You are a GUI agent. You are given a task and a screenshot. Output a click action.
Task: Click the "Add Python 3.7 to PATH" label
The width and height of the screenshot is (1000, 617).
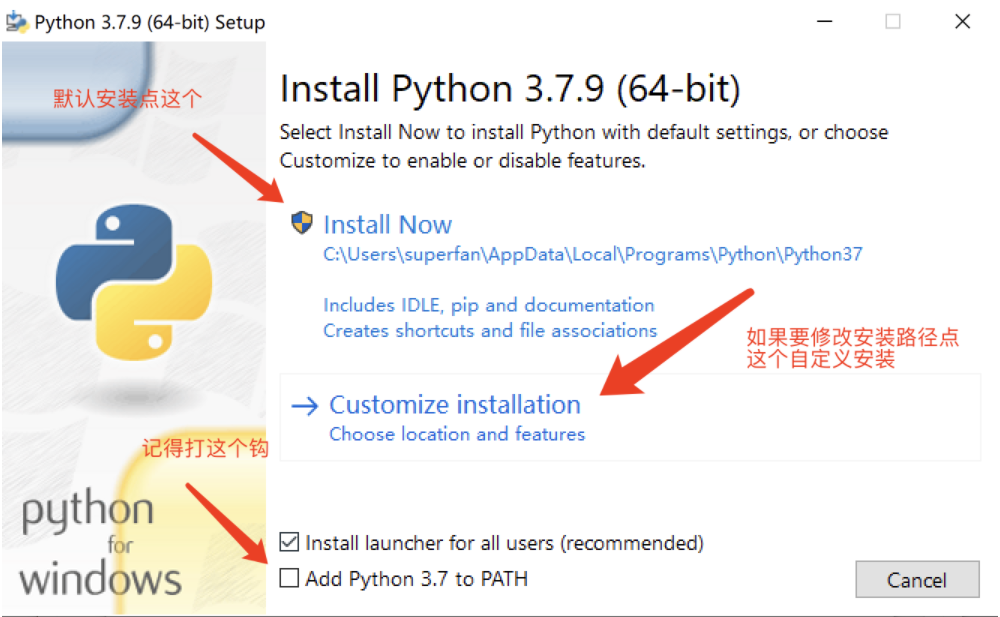tap(416, 579)
